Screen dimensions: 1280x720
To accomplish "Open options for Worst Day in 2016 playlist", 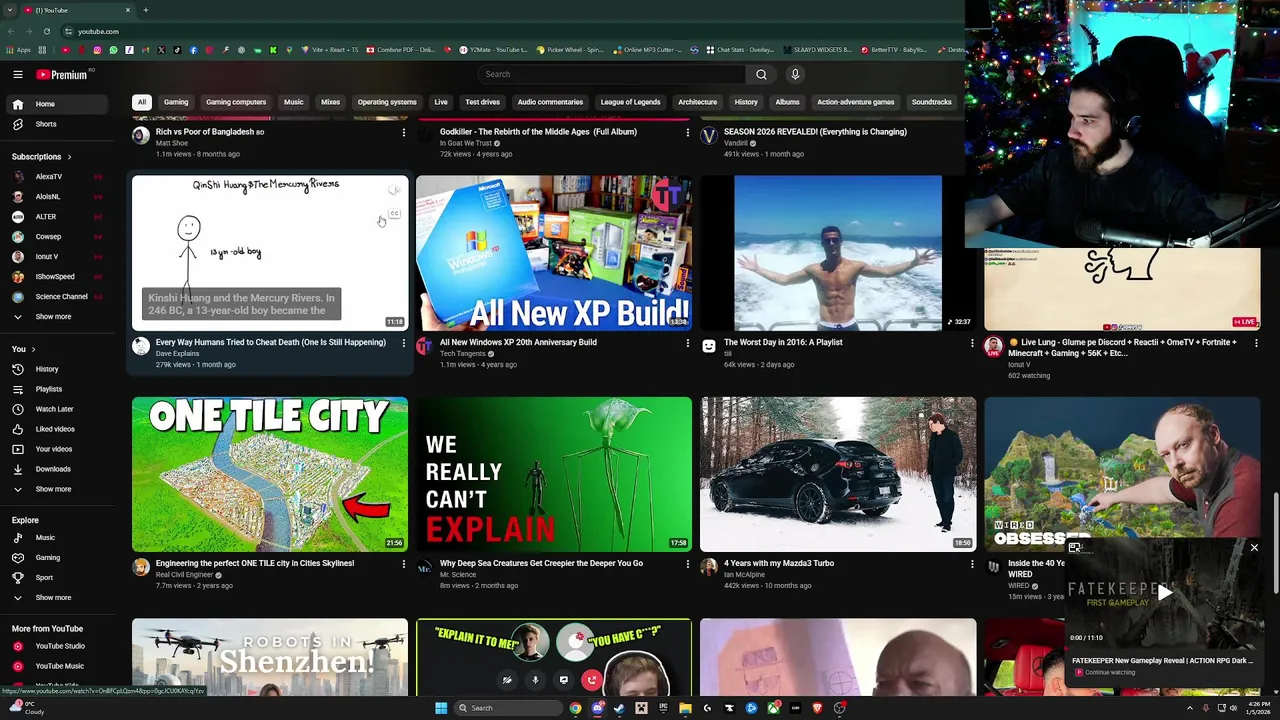I will [x=971, y=343].
